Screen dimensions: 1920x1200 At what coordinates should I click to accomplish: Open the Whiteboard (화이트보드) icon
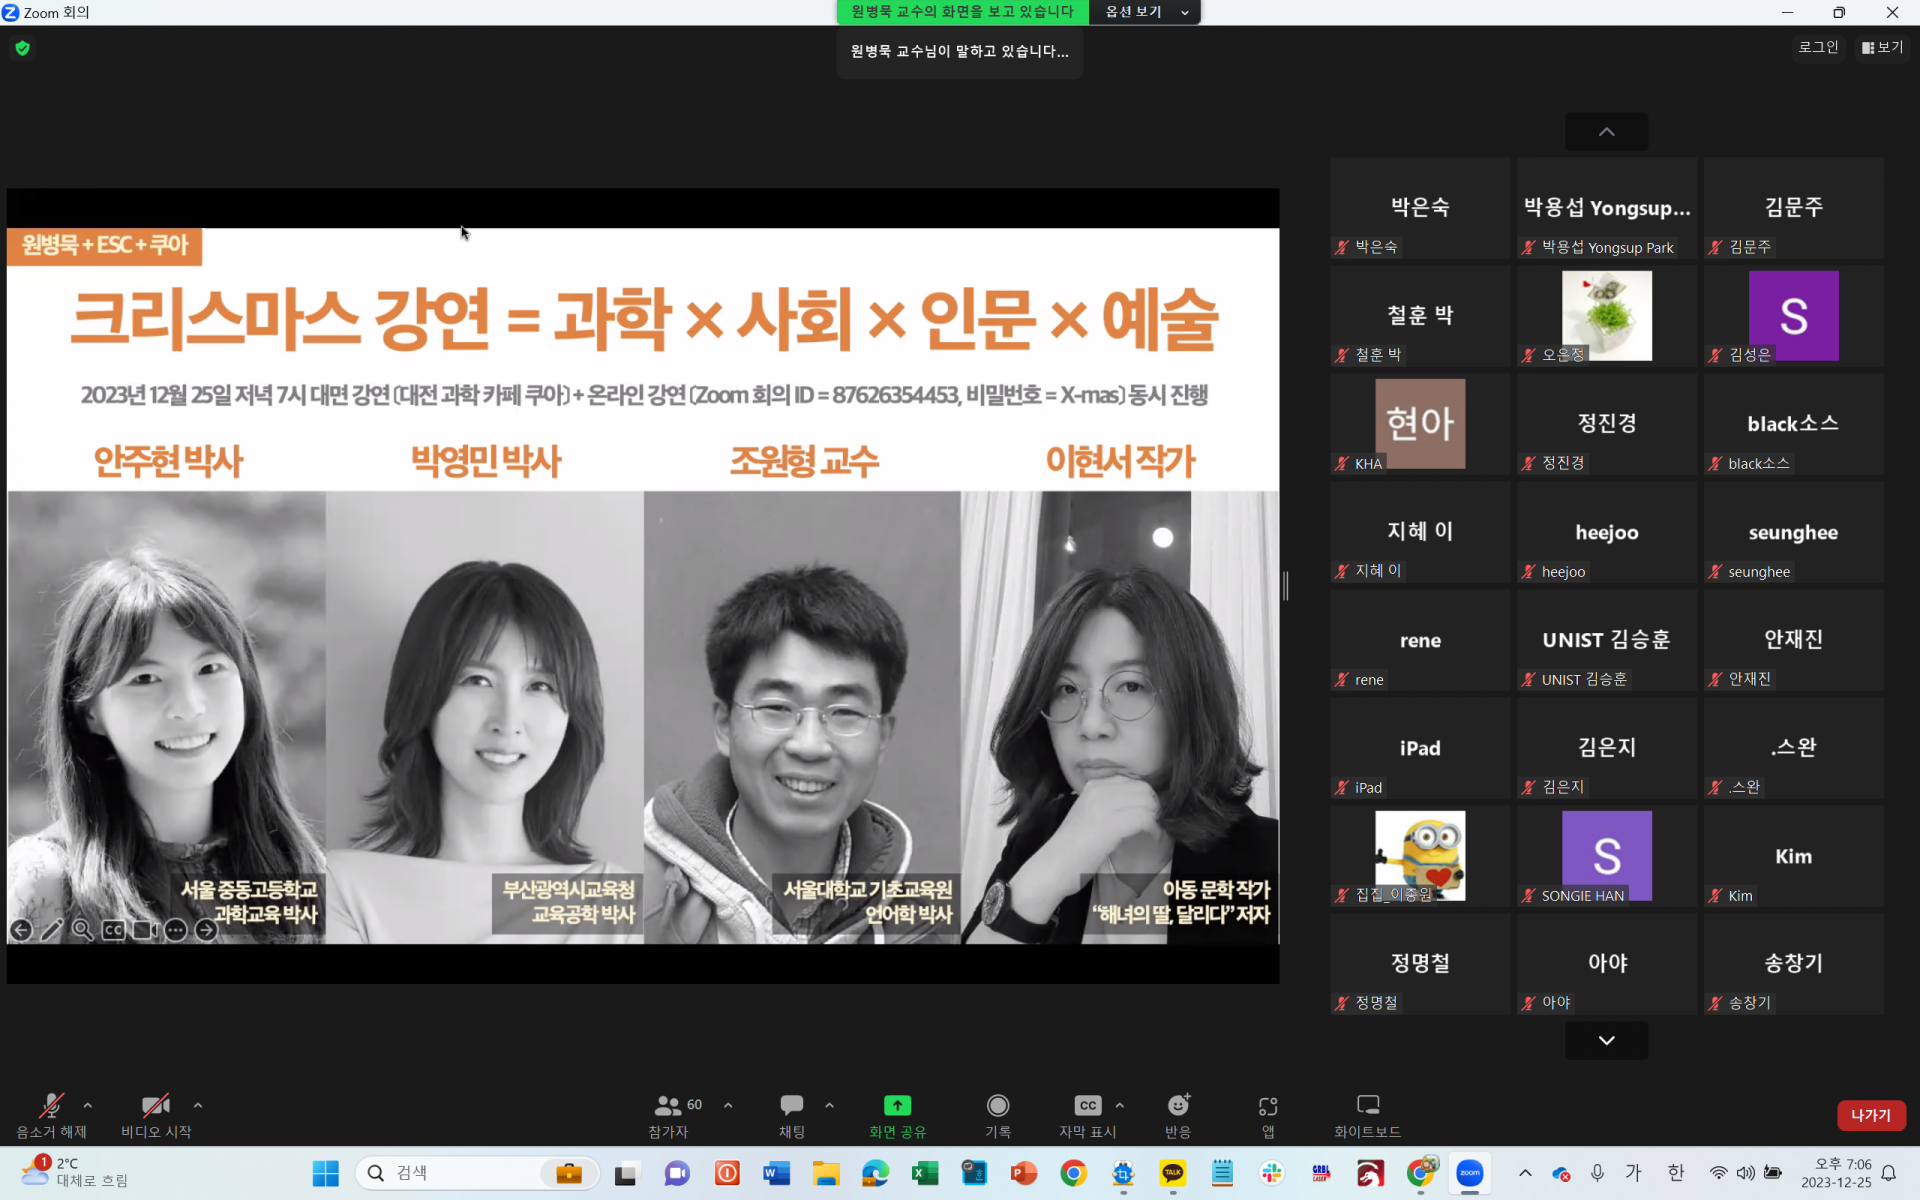[x=1367, y=1106]
